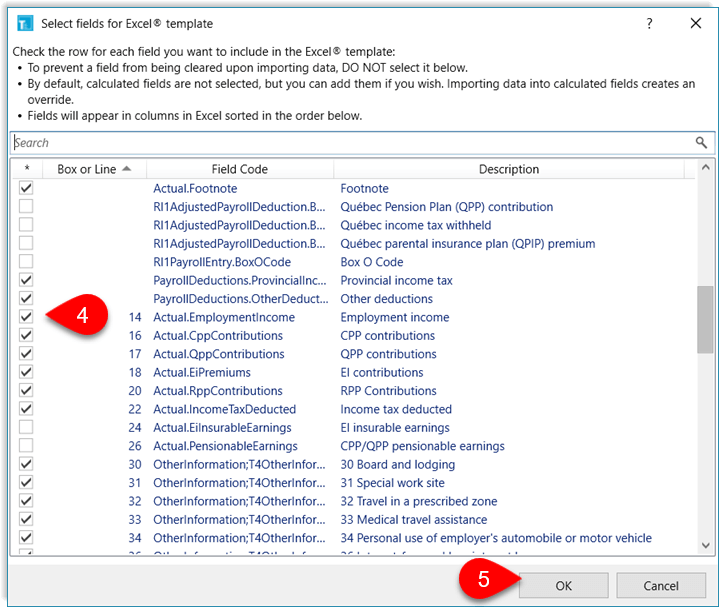Check the Québec income tax withheld checkbox
Viewport: 719px width, 607px height.
pos(26,225)
